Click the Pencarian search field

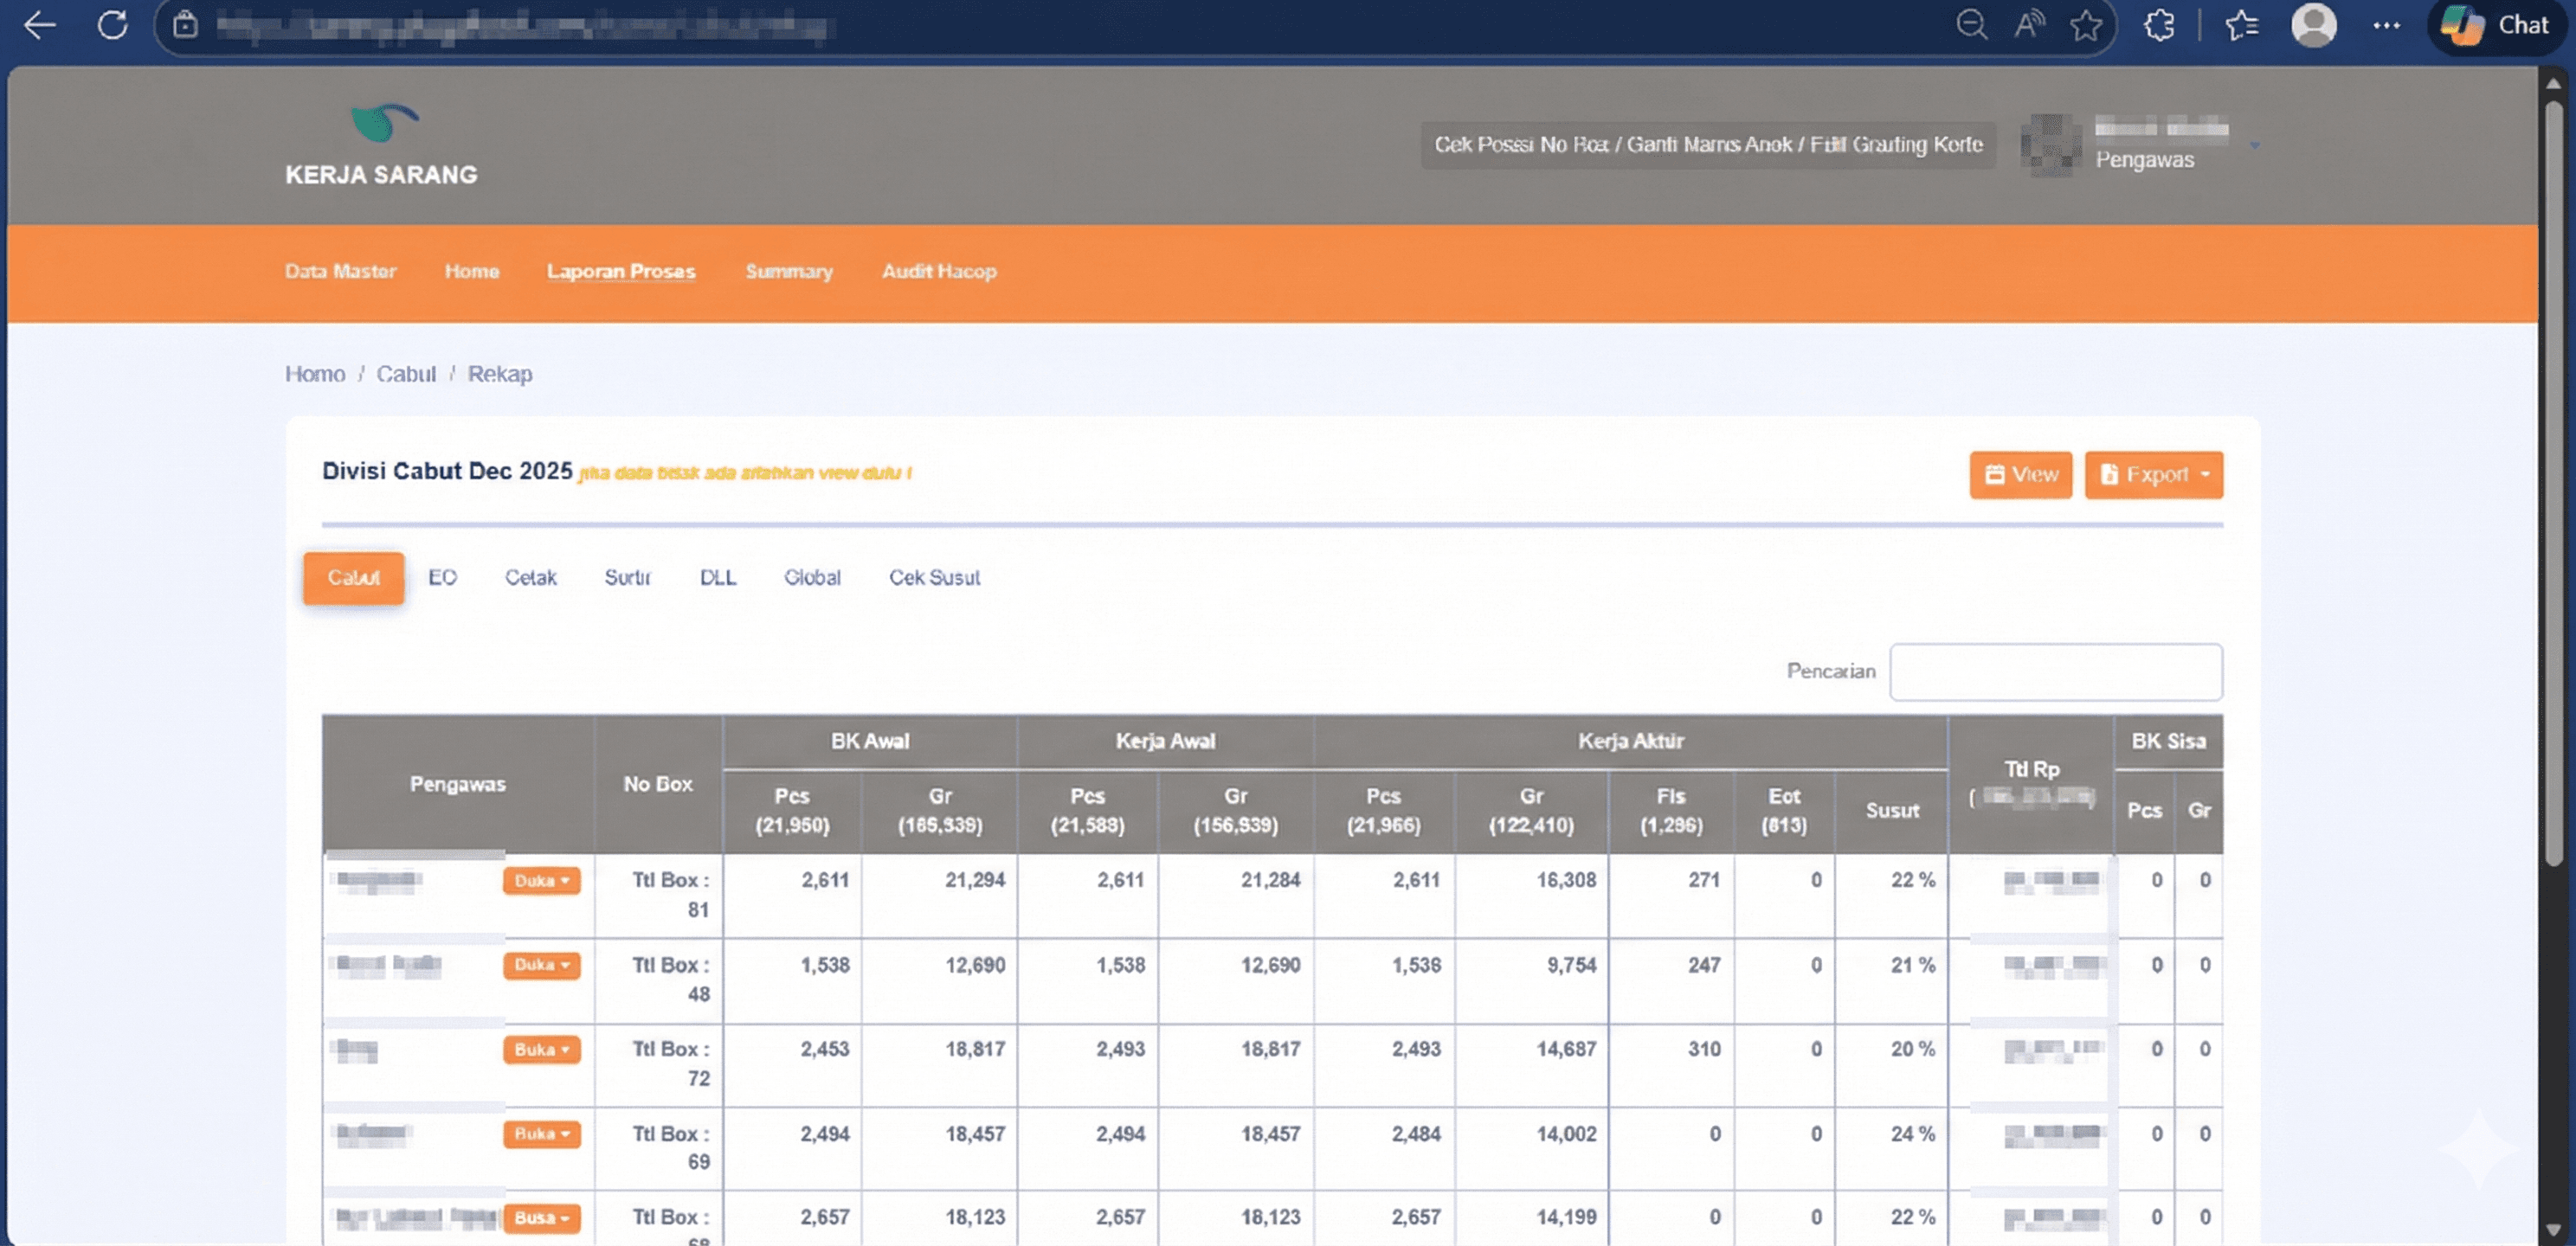2055,672
